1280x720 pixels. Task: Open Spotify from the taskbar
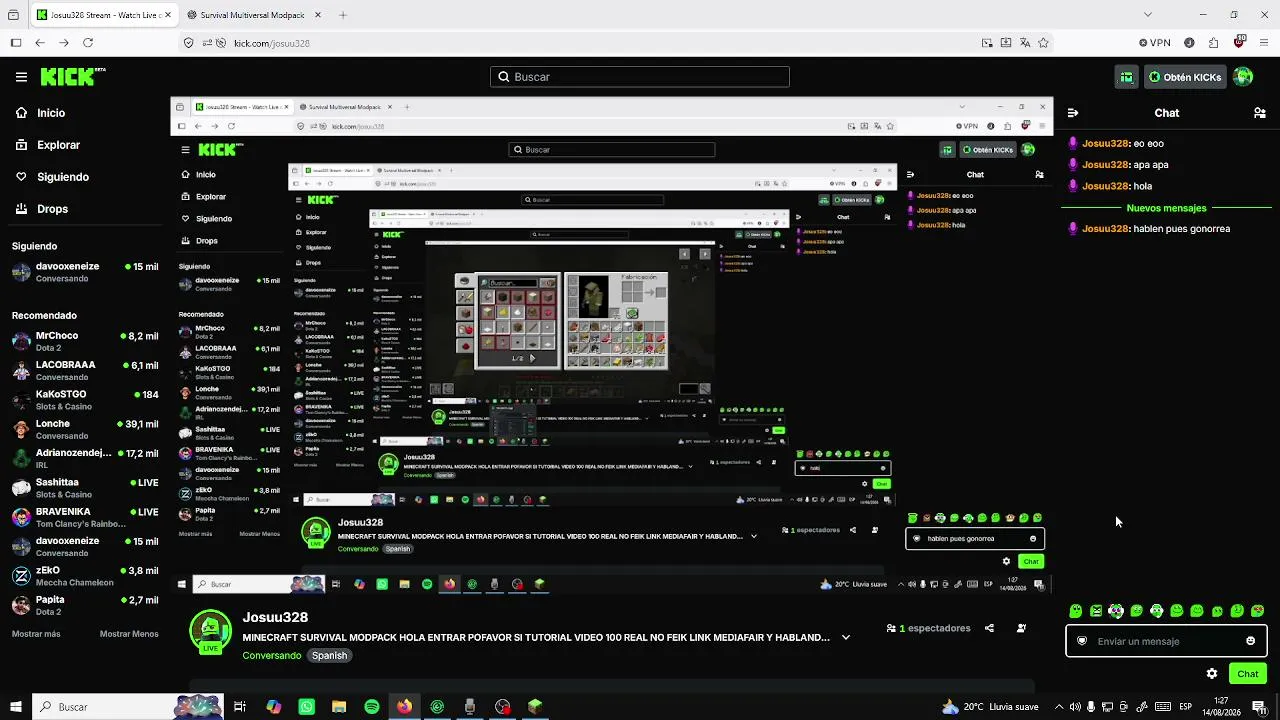click(x=372, y=707)
